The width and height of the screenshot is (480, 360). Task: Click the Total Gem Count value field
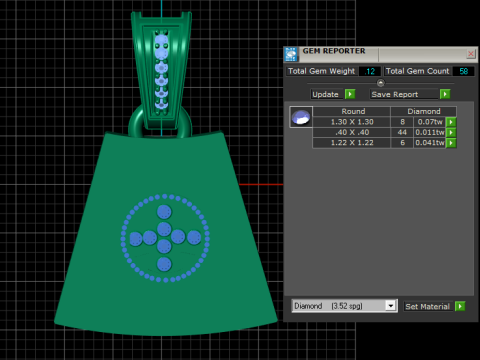pos(464,71)
